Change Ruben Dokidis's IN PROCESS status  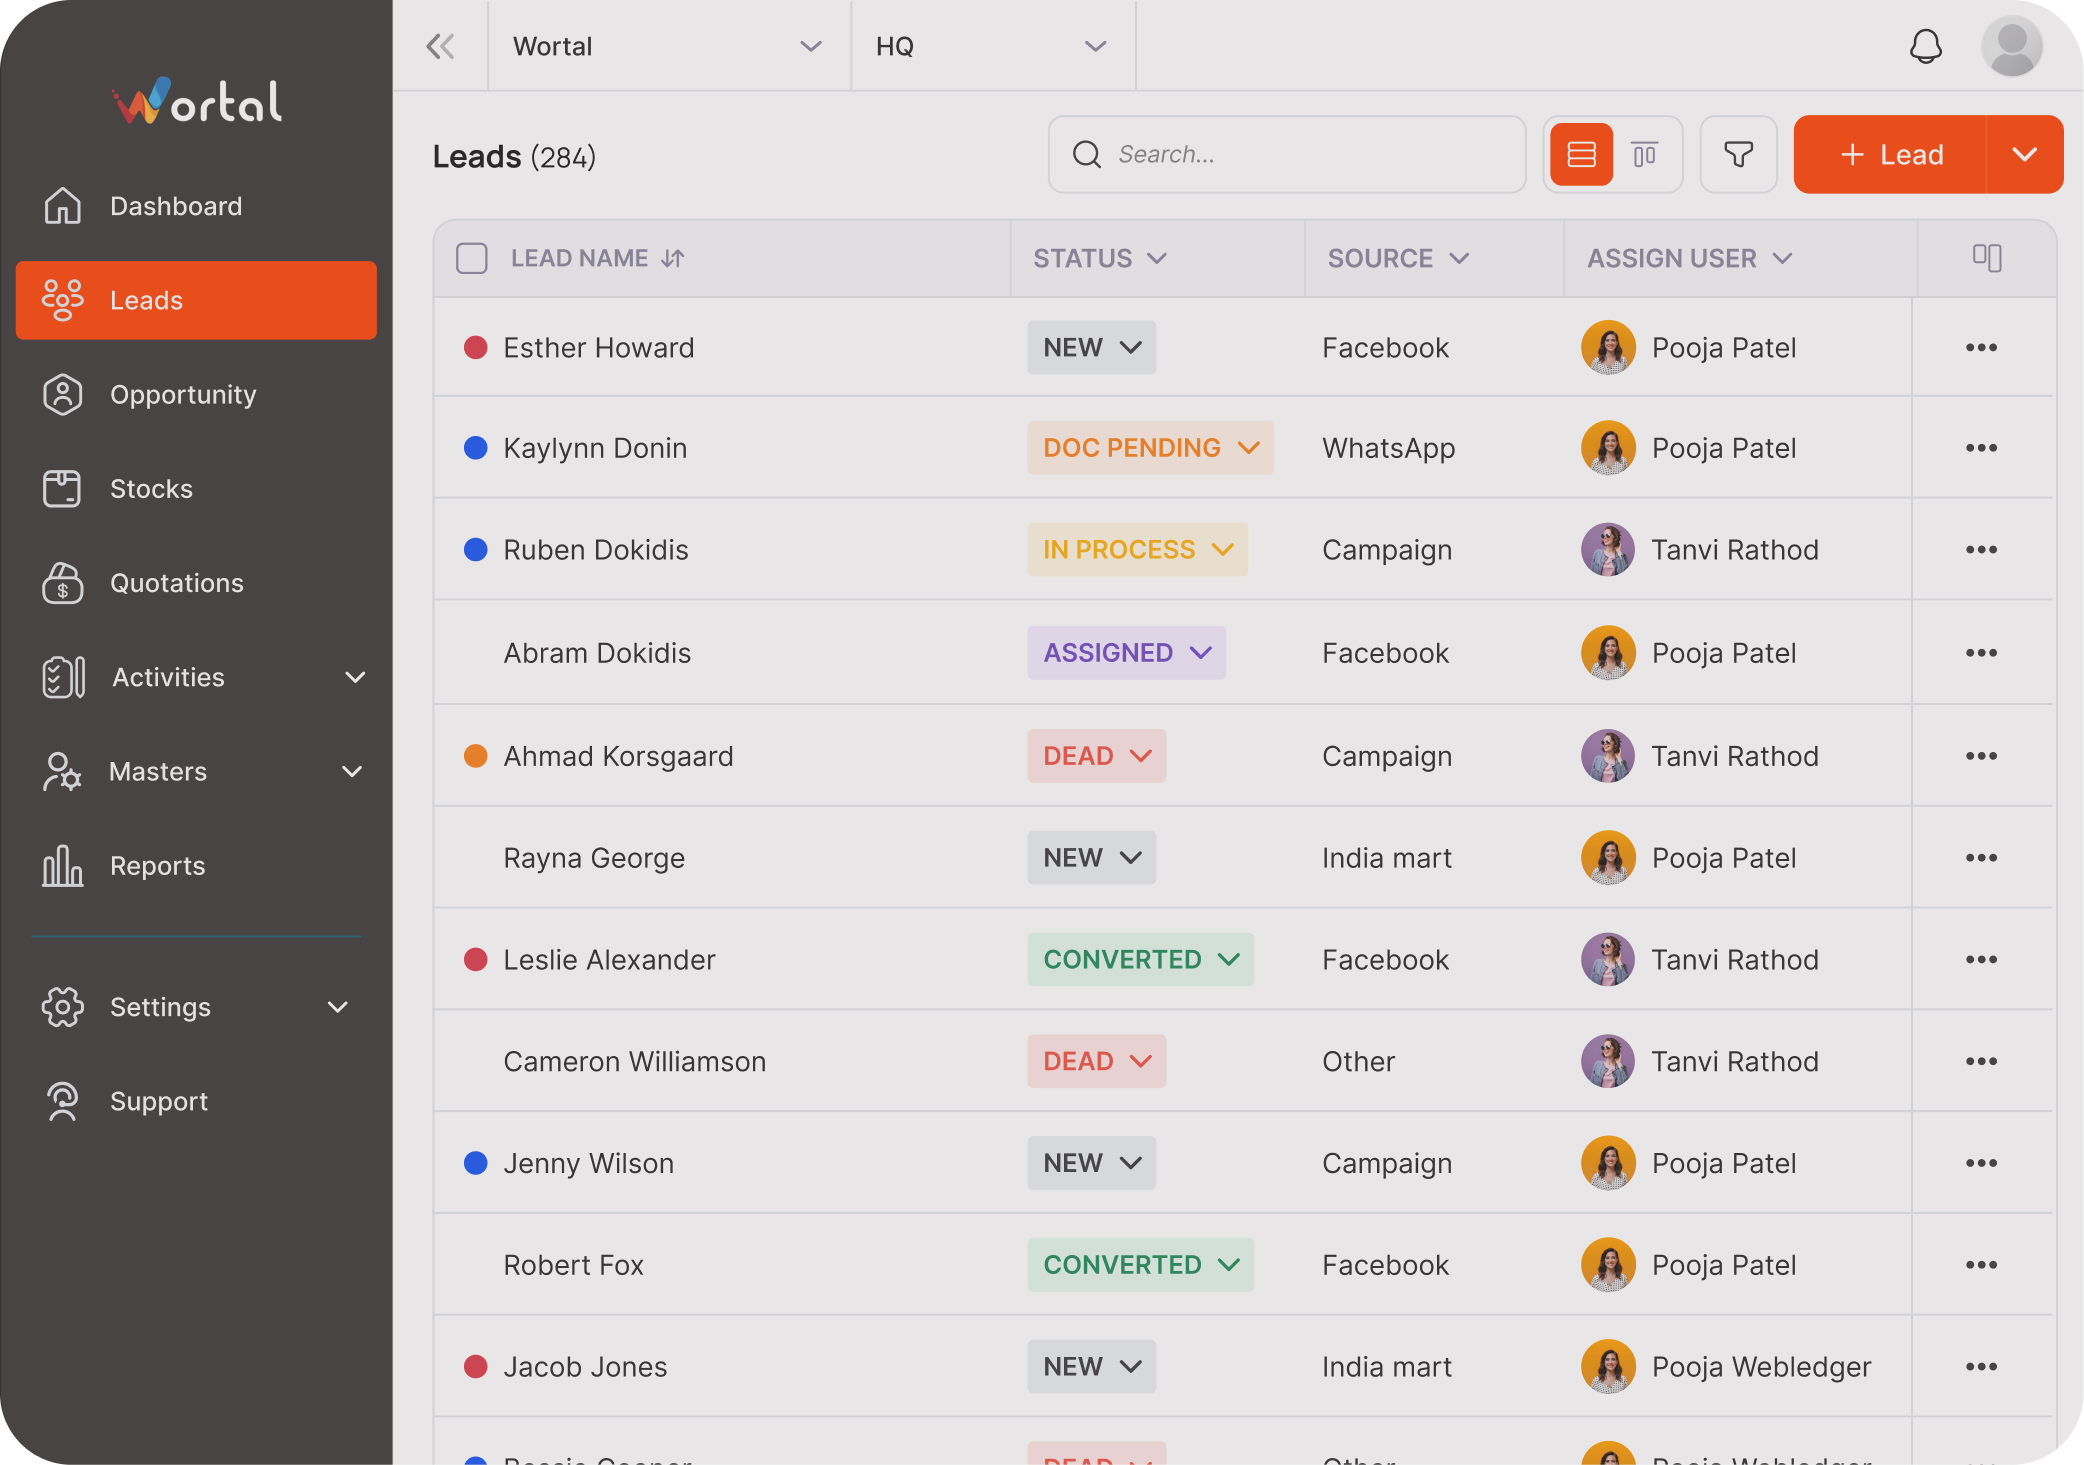1137,549
